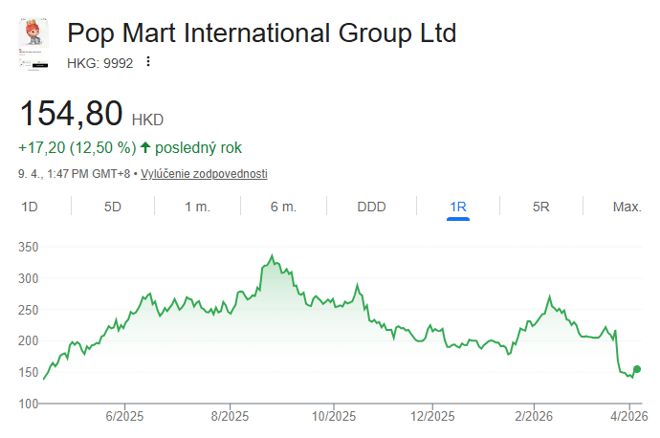View the 5R long-term chart

(x=541, y=207)
